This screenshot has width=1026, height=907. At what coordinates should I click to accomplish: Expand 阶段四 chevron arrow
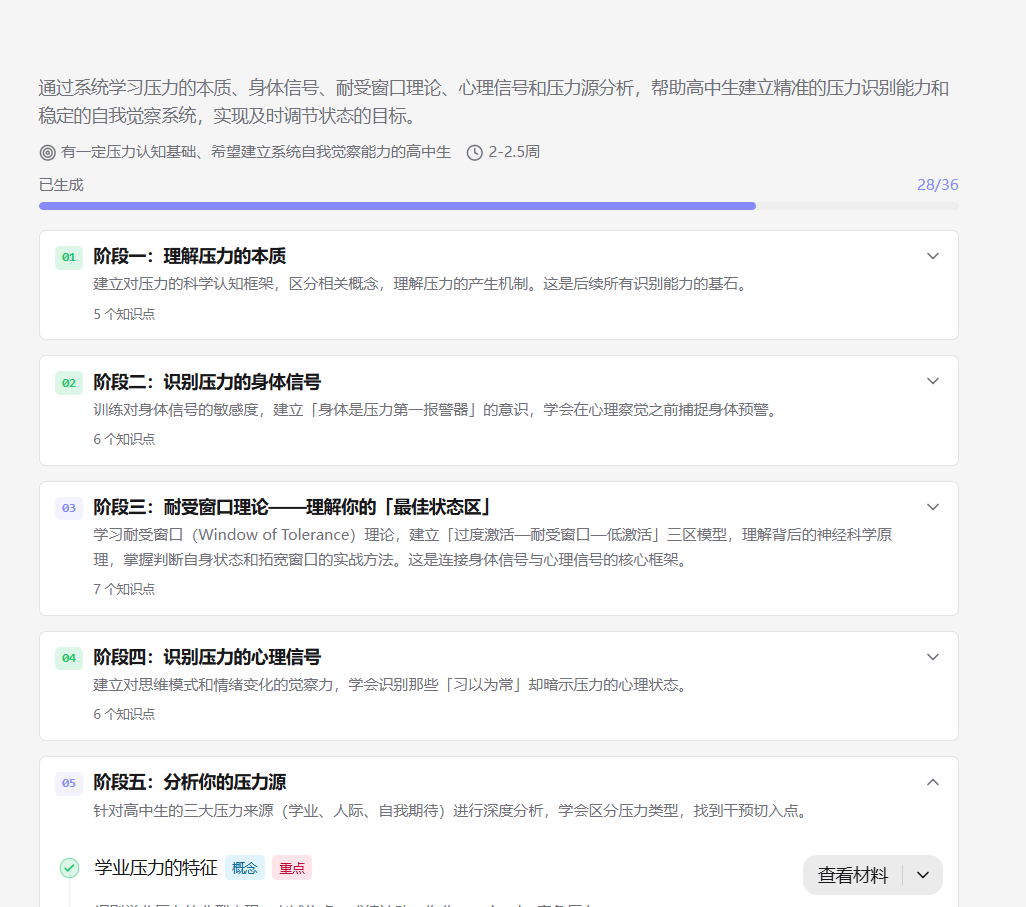pos(933,656)
